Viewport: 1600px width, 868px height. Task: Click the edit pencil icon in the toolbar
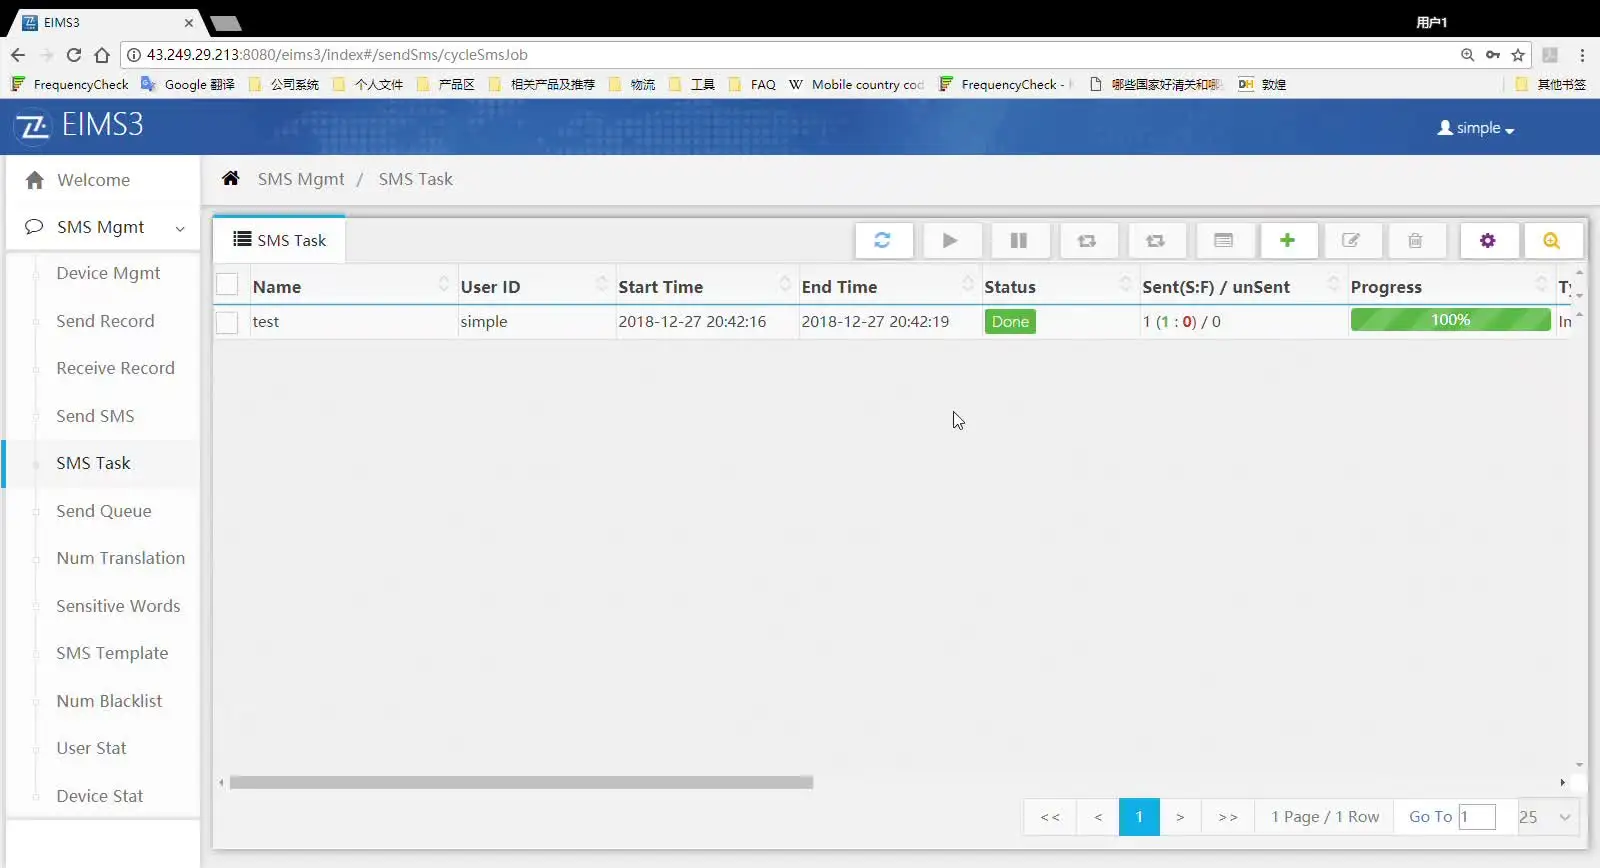point(1351,240)
